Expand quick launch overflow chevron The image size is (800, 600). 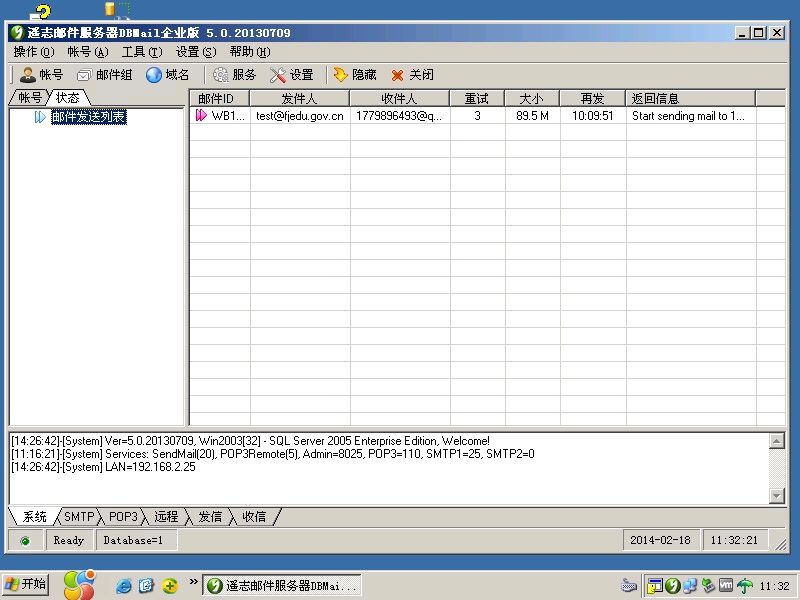coord(193,581)
